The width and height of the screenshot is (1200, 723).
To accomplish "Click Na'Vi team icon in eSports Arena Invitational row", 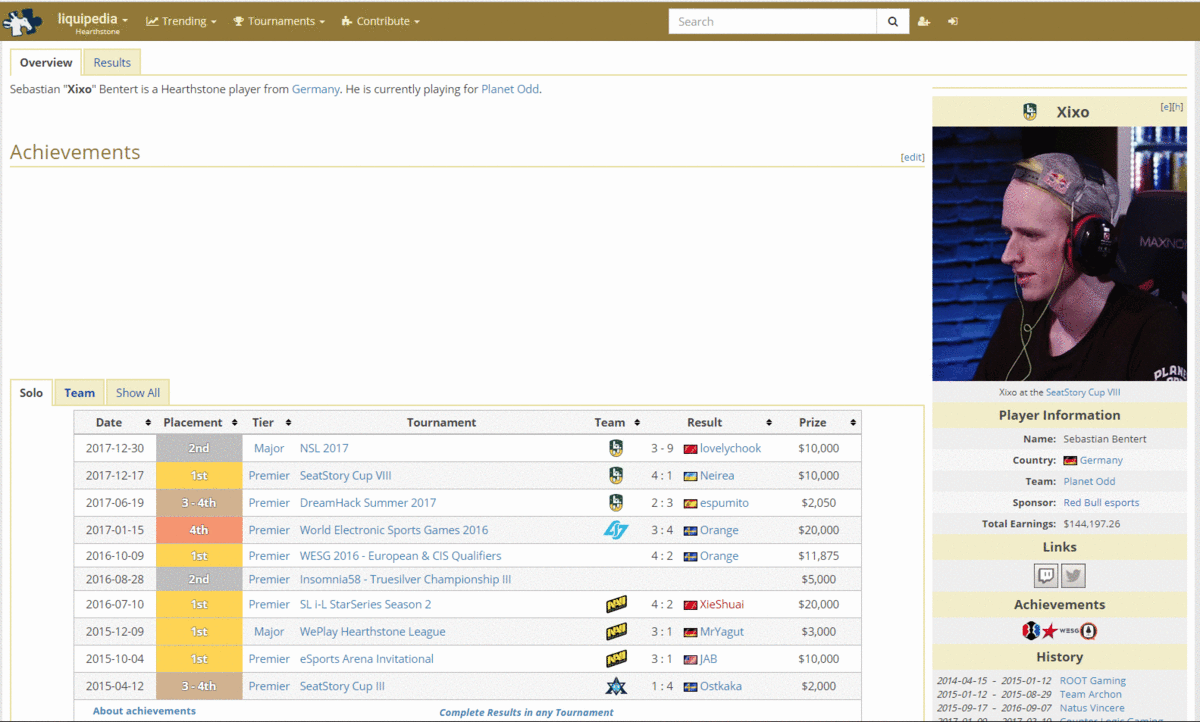I will pos(616,659).
